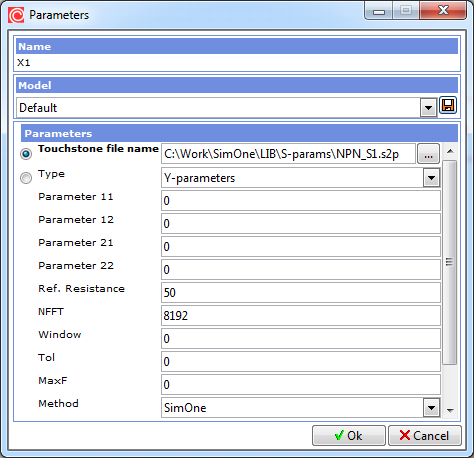
Task: Open the Model Default dropdown
Action: coord(428,108)
